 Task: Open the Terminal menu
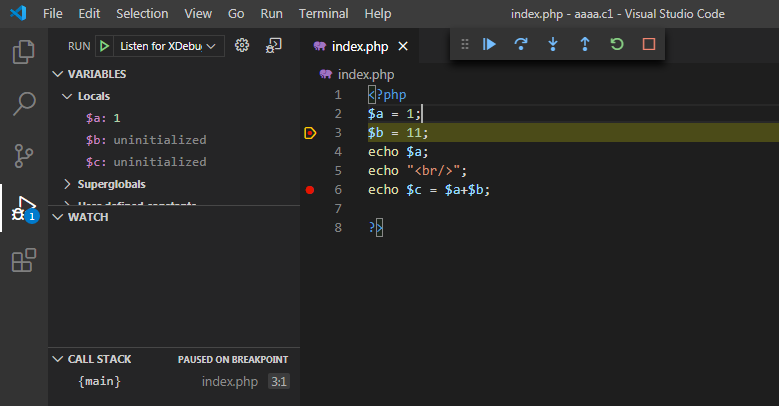click(x=323, y=13)
